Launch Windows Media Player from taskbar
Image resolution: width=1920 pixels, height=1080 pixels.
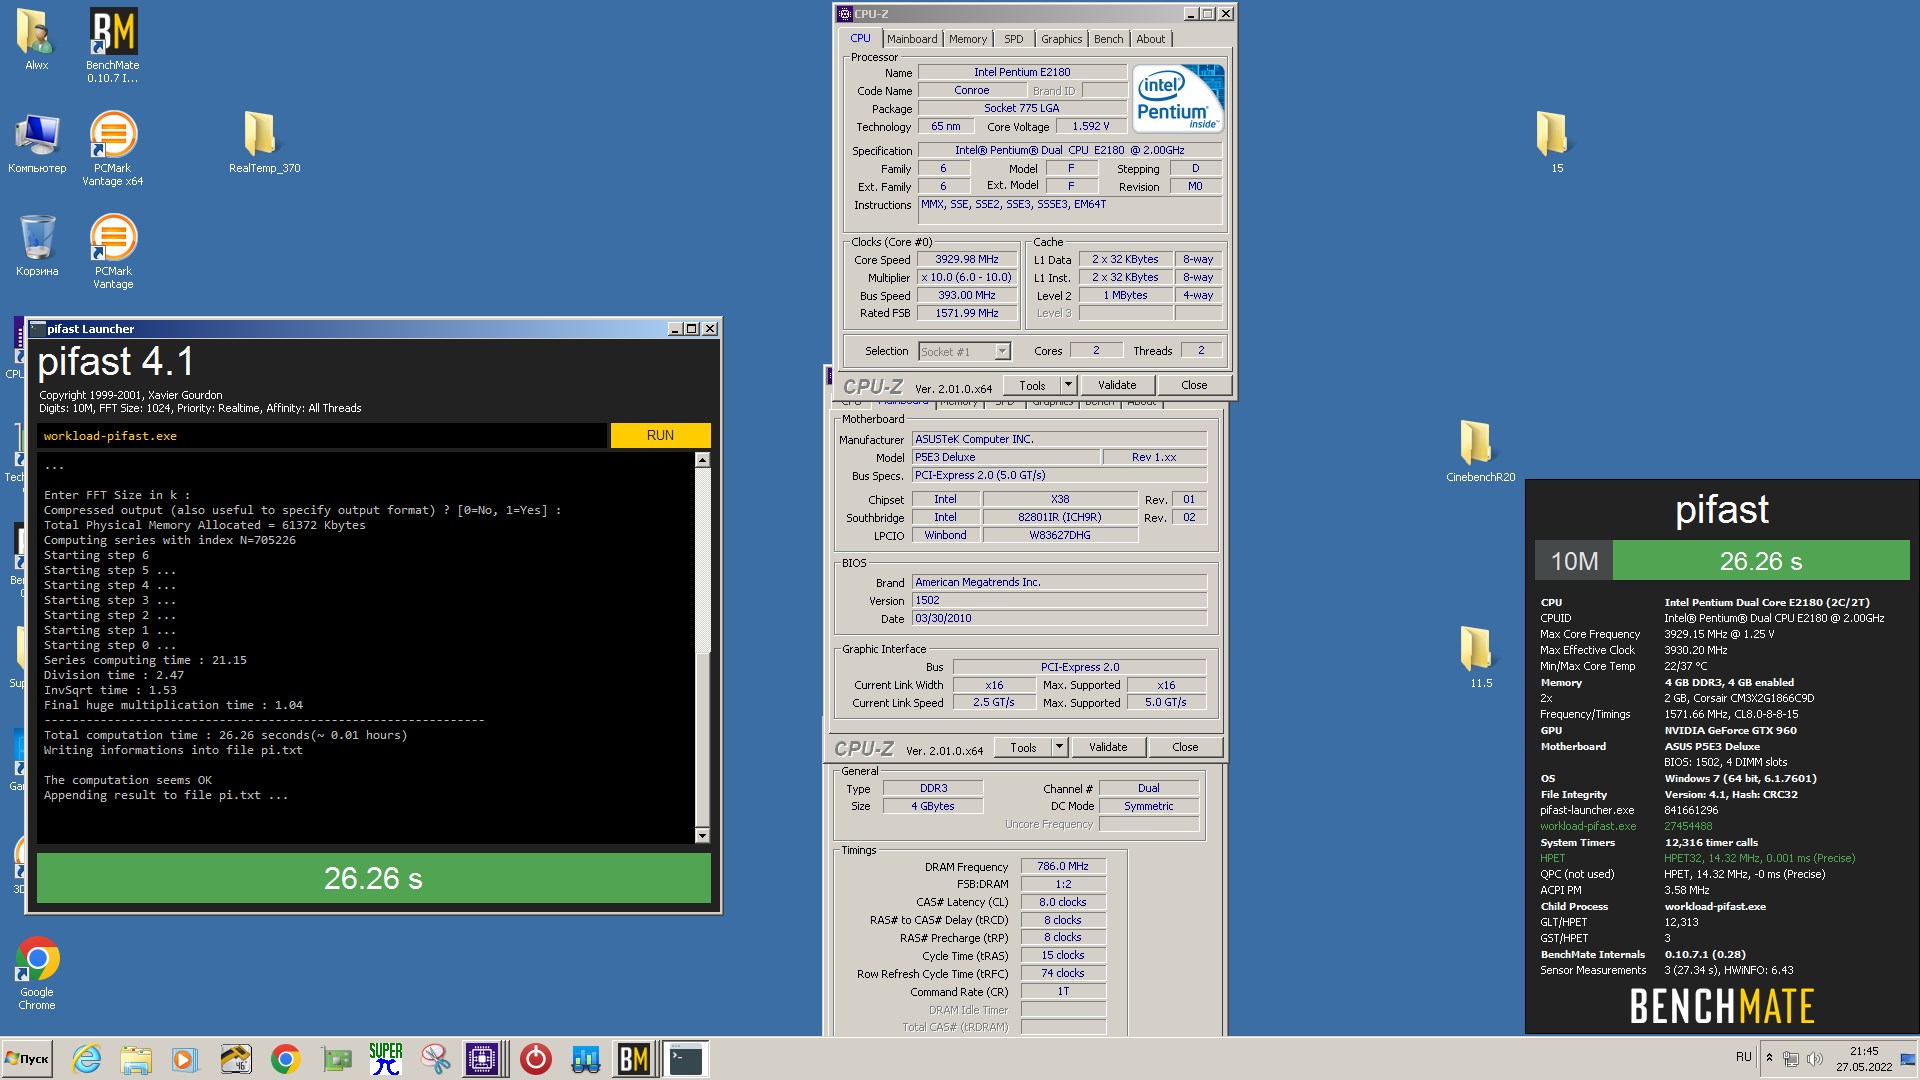(x=184, y=1059)
